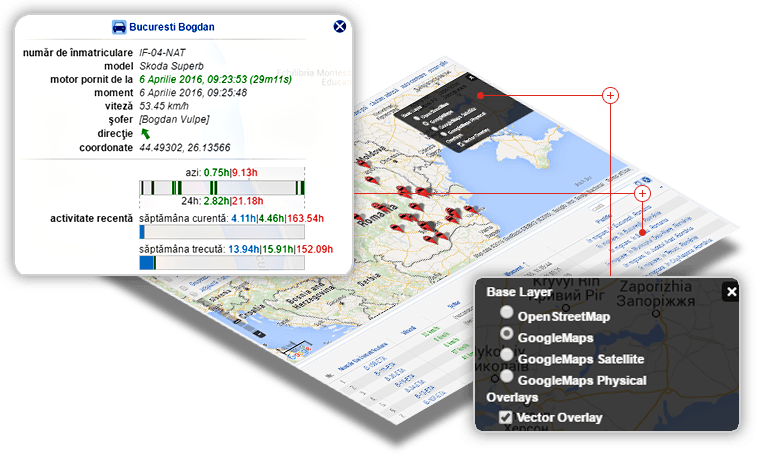Close the Bucuresti Bogdan vehicle info popup
764x459 pixels.
(340, 28)
